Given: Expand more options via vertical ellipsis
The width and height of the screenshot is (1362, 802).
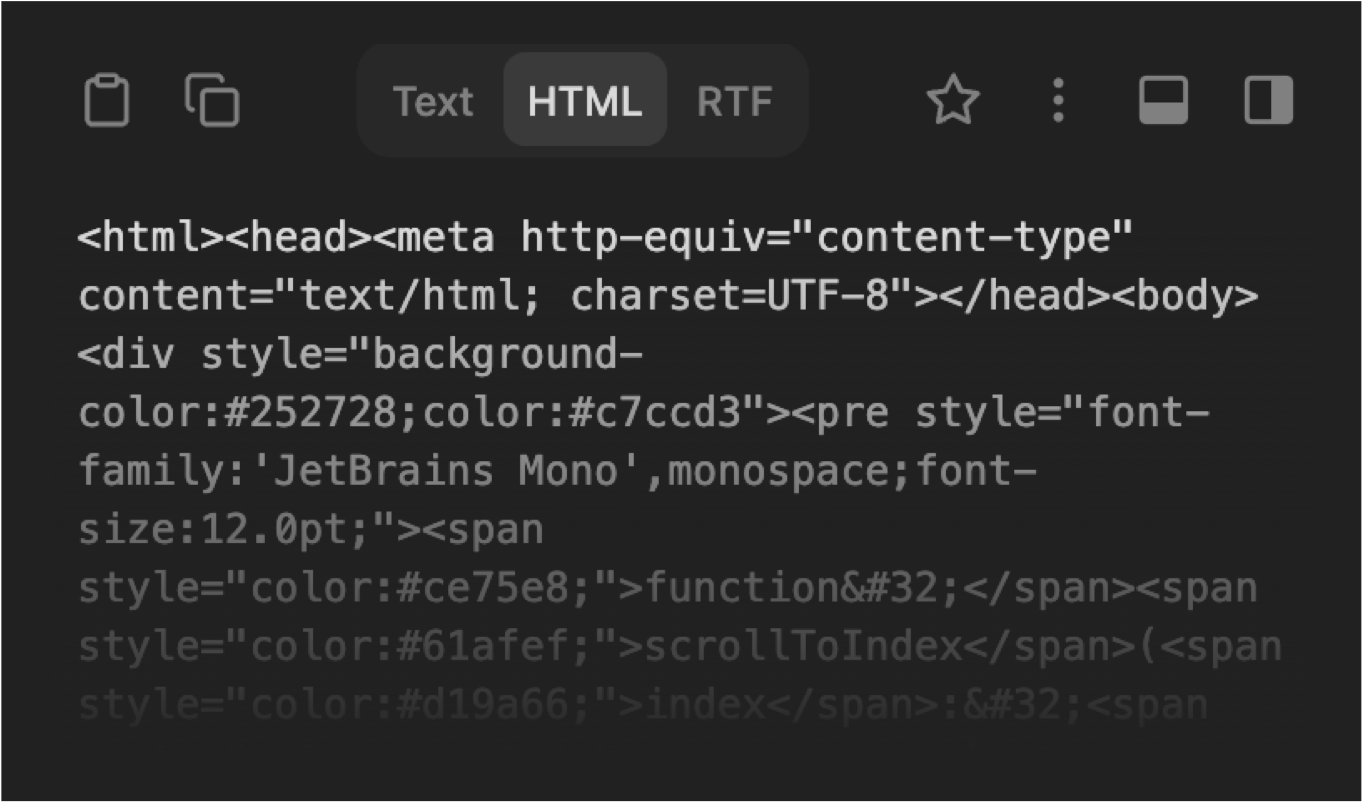Looking at the screenshot, I should 1058,100.
